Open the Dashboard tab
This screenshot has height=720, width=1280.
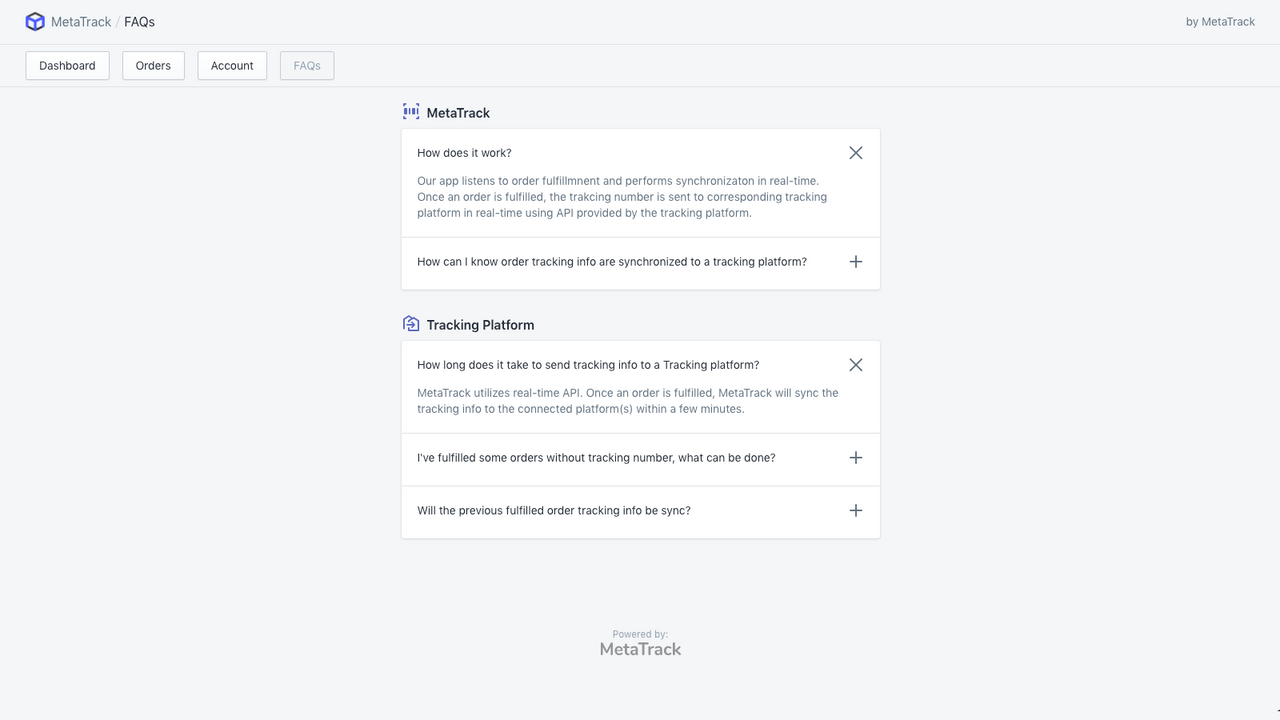(x=67, y=66)
